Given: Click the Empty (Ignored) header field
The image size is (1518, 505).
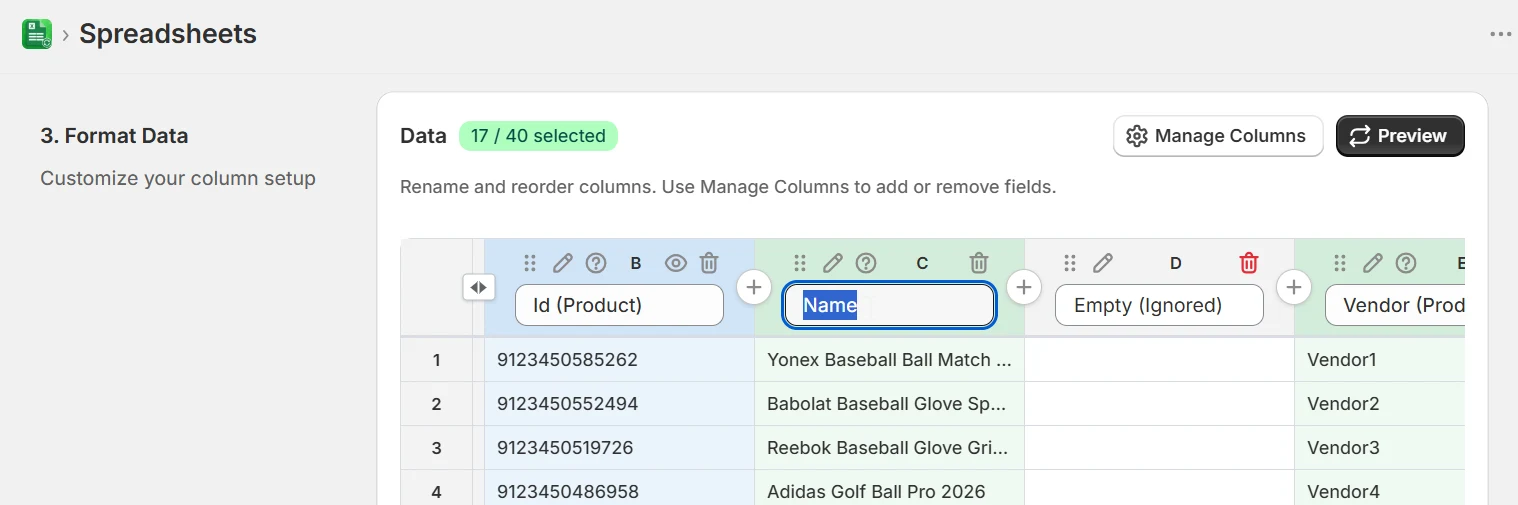Looking at the screenshot, I should coord(1159,305).
